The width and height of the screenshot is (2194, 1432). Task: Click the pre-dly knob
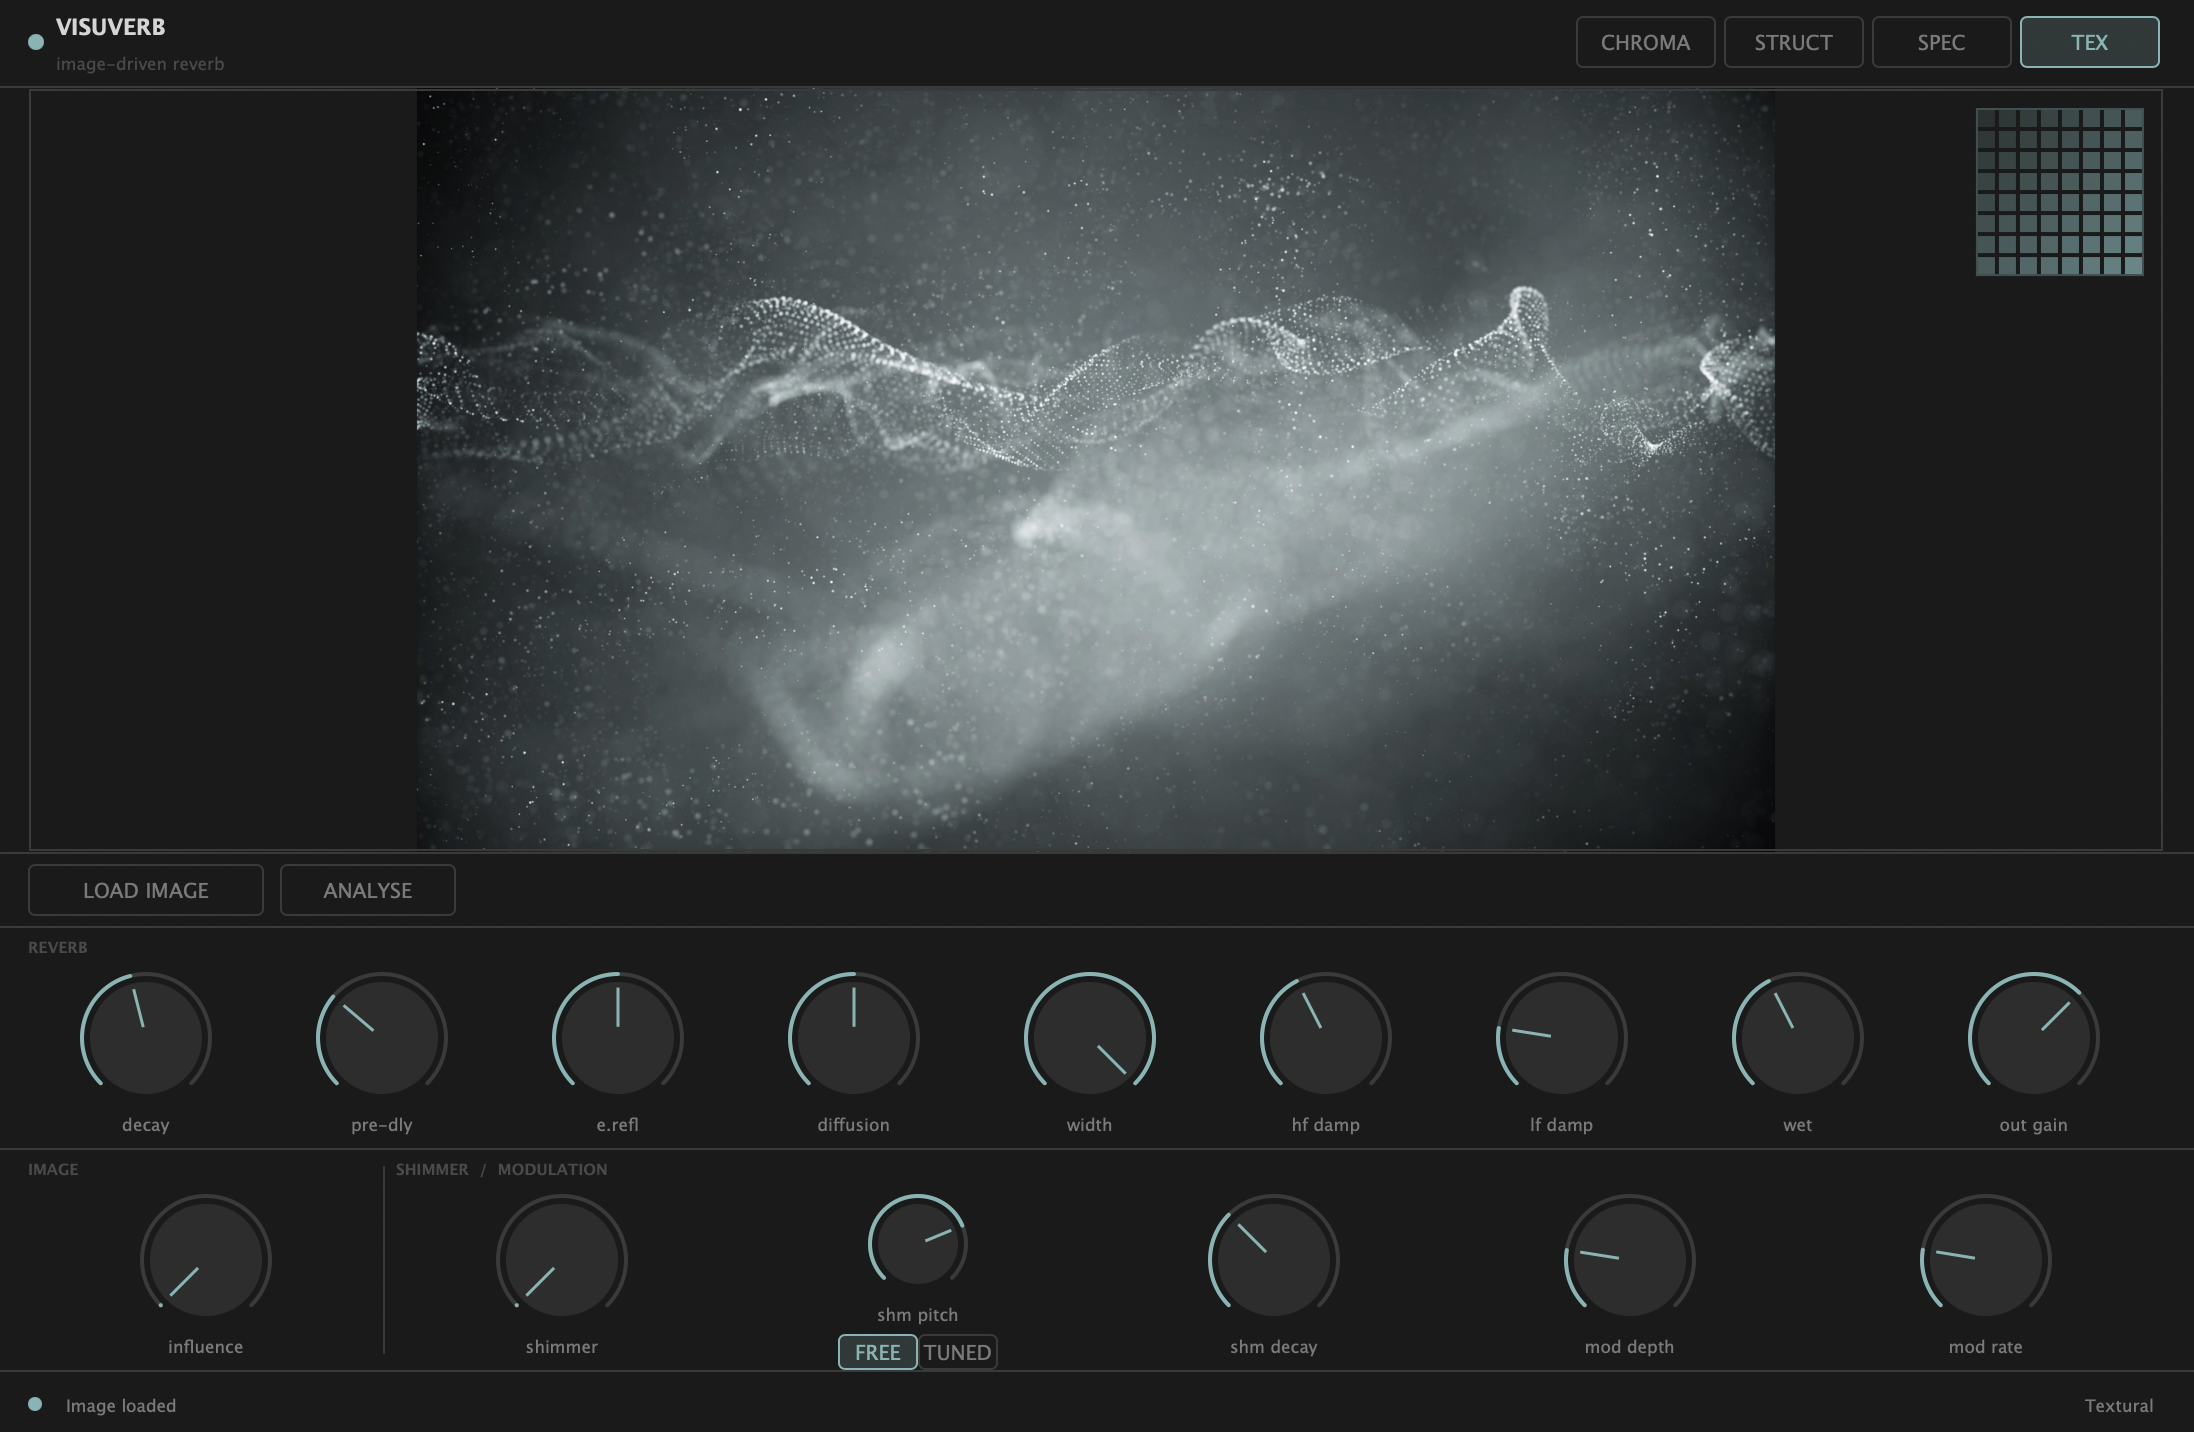pos(382,1037)
